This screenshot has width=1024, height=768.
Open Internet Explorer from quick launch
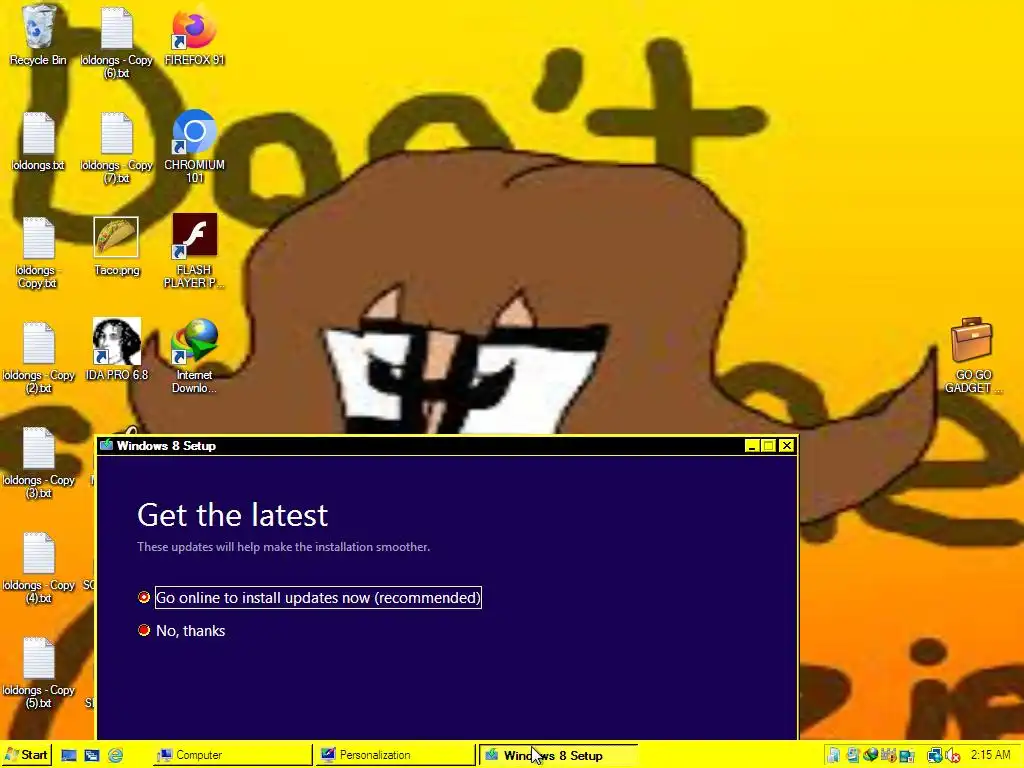115,756
